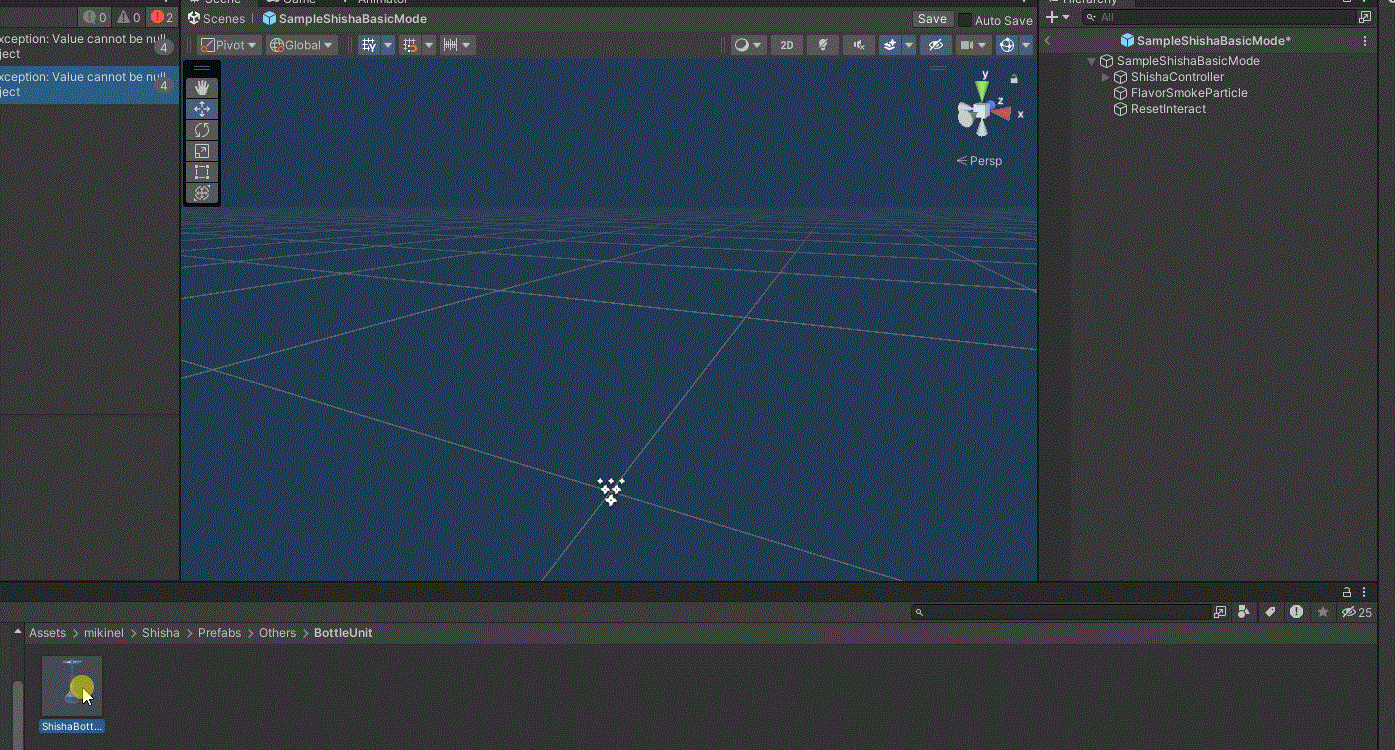Viewport: 1395px width, 750px height.
Task: Select the Rotate tool
Action: tap(202, 130)
